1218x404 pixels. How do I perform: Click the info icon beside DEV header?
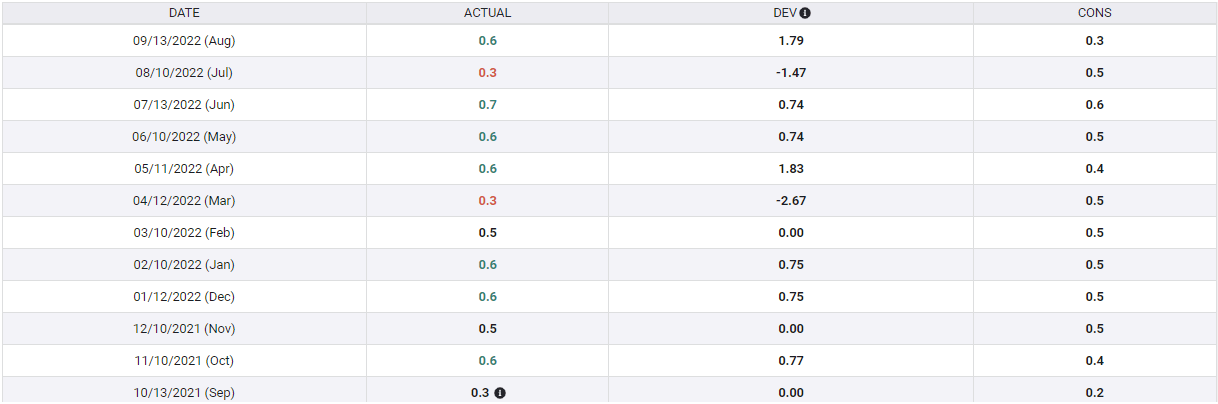(x=805, y=13)
